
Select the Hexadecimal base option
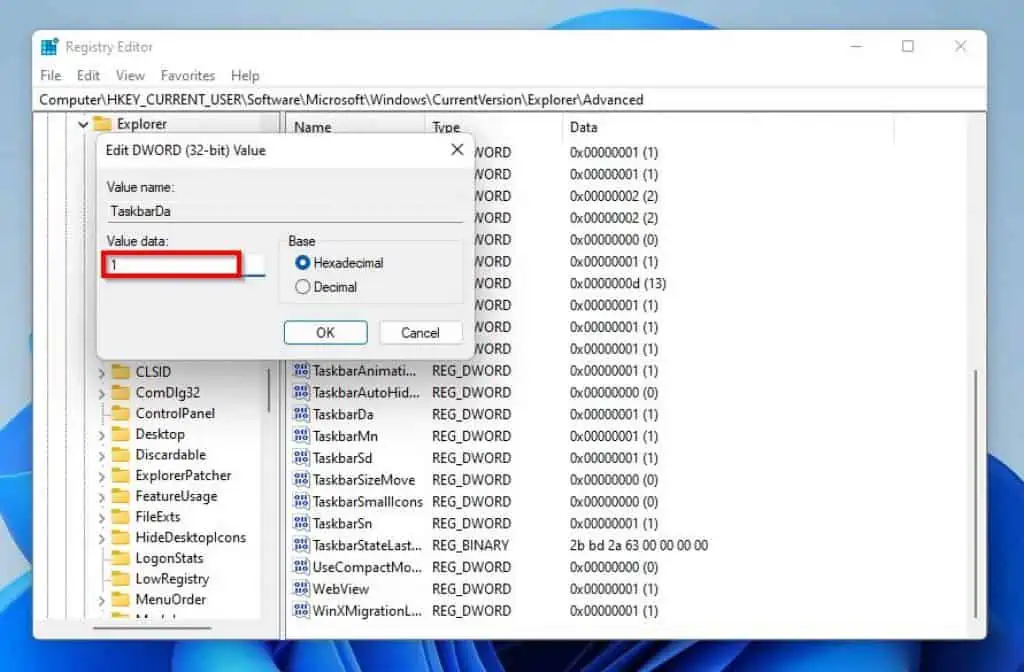pos(303,263)
